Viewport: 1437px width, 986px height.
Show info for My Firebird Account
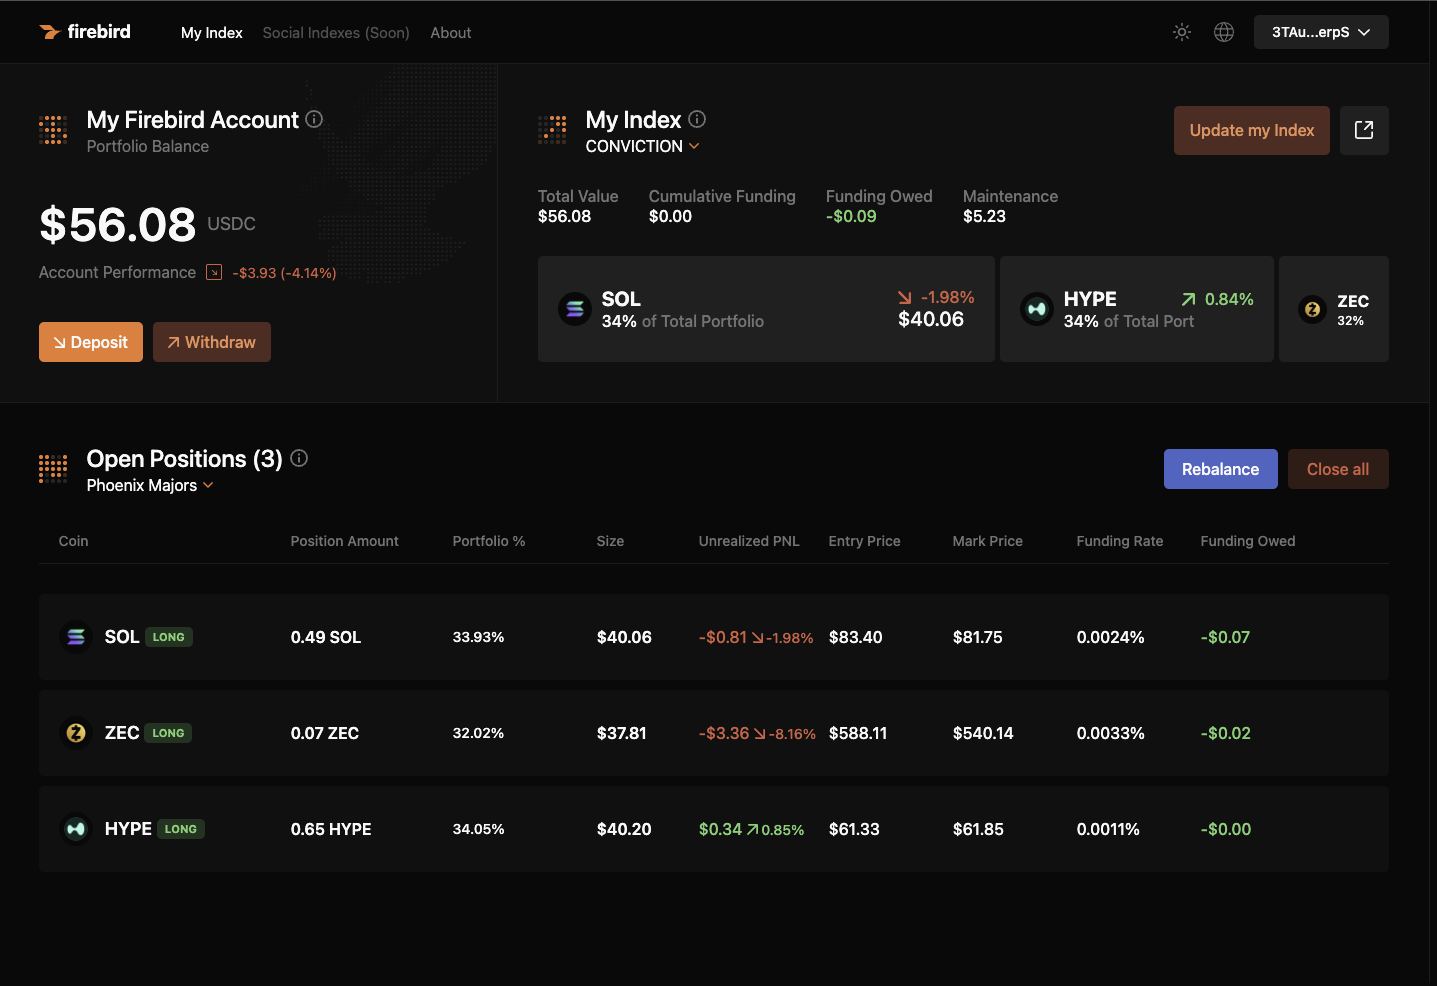pos(314,119)
